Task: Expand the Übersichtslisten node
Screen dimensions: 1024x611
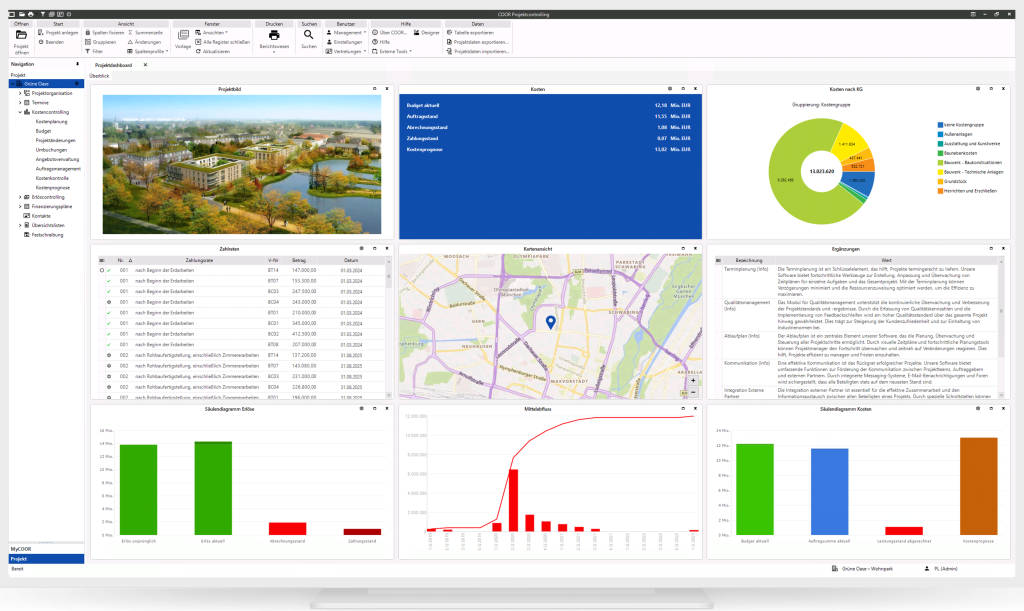Action: [20, 225]
